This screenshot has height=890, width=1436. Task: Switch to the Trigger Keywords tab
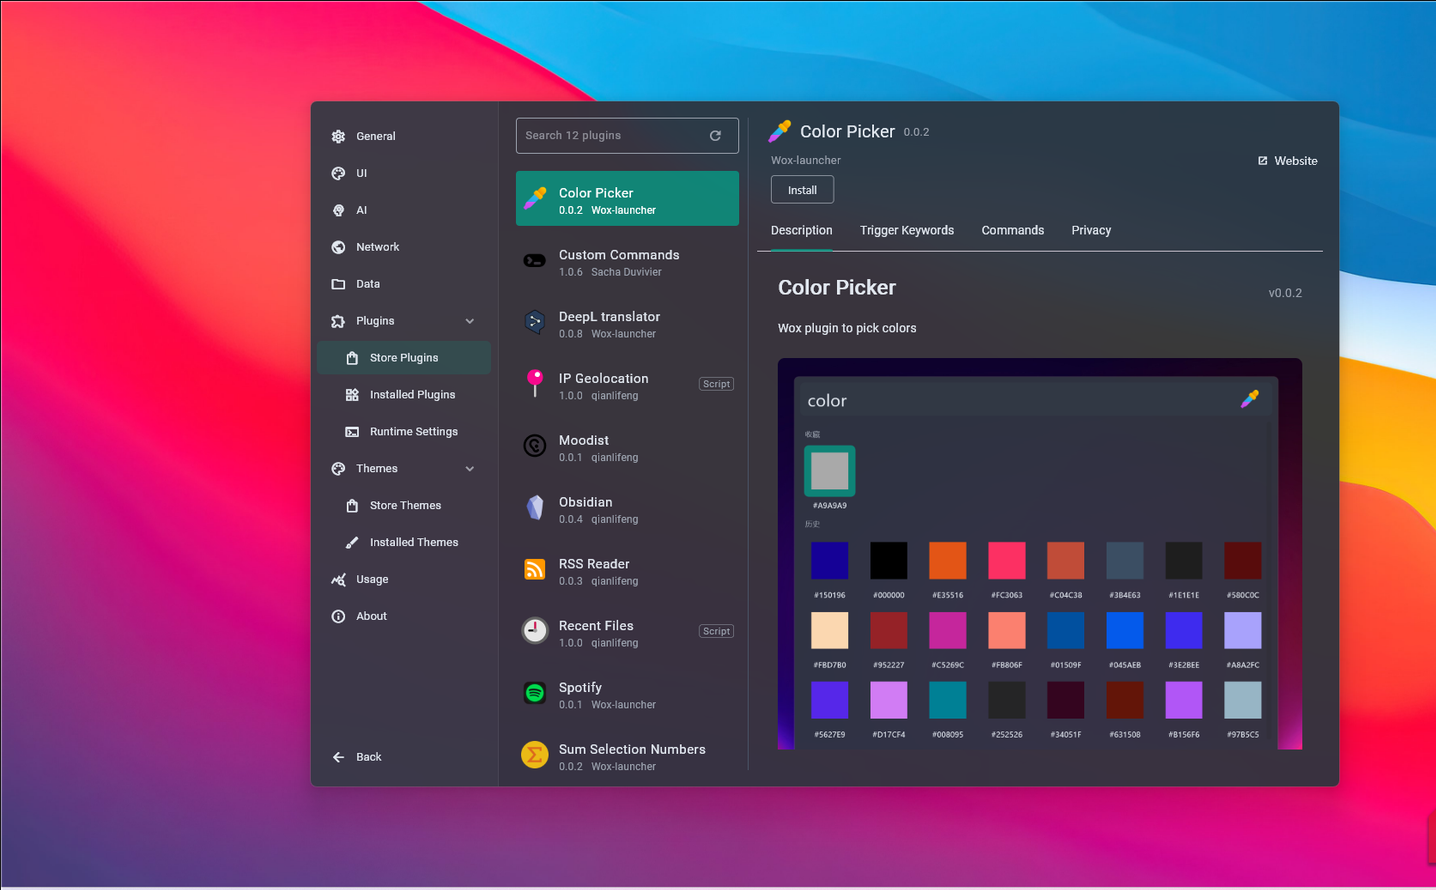point(906,230)
